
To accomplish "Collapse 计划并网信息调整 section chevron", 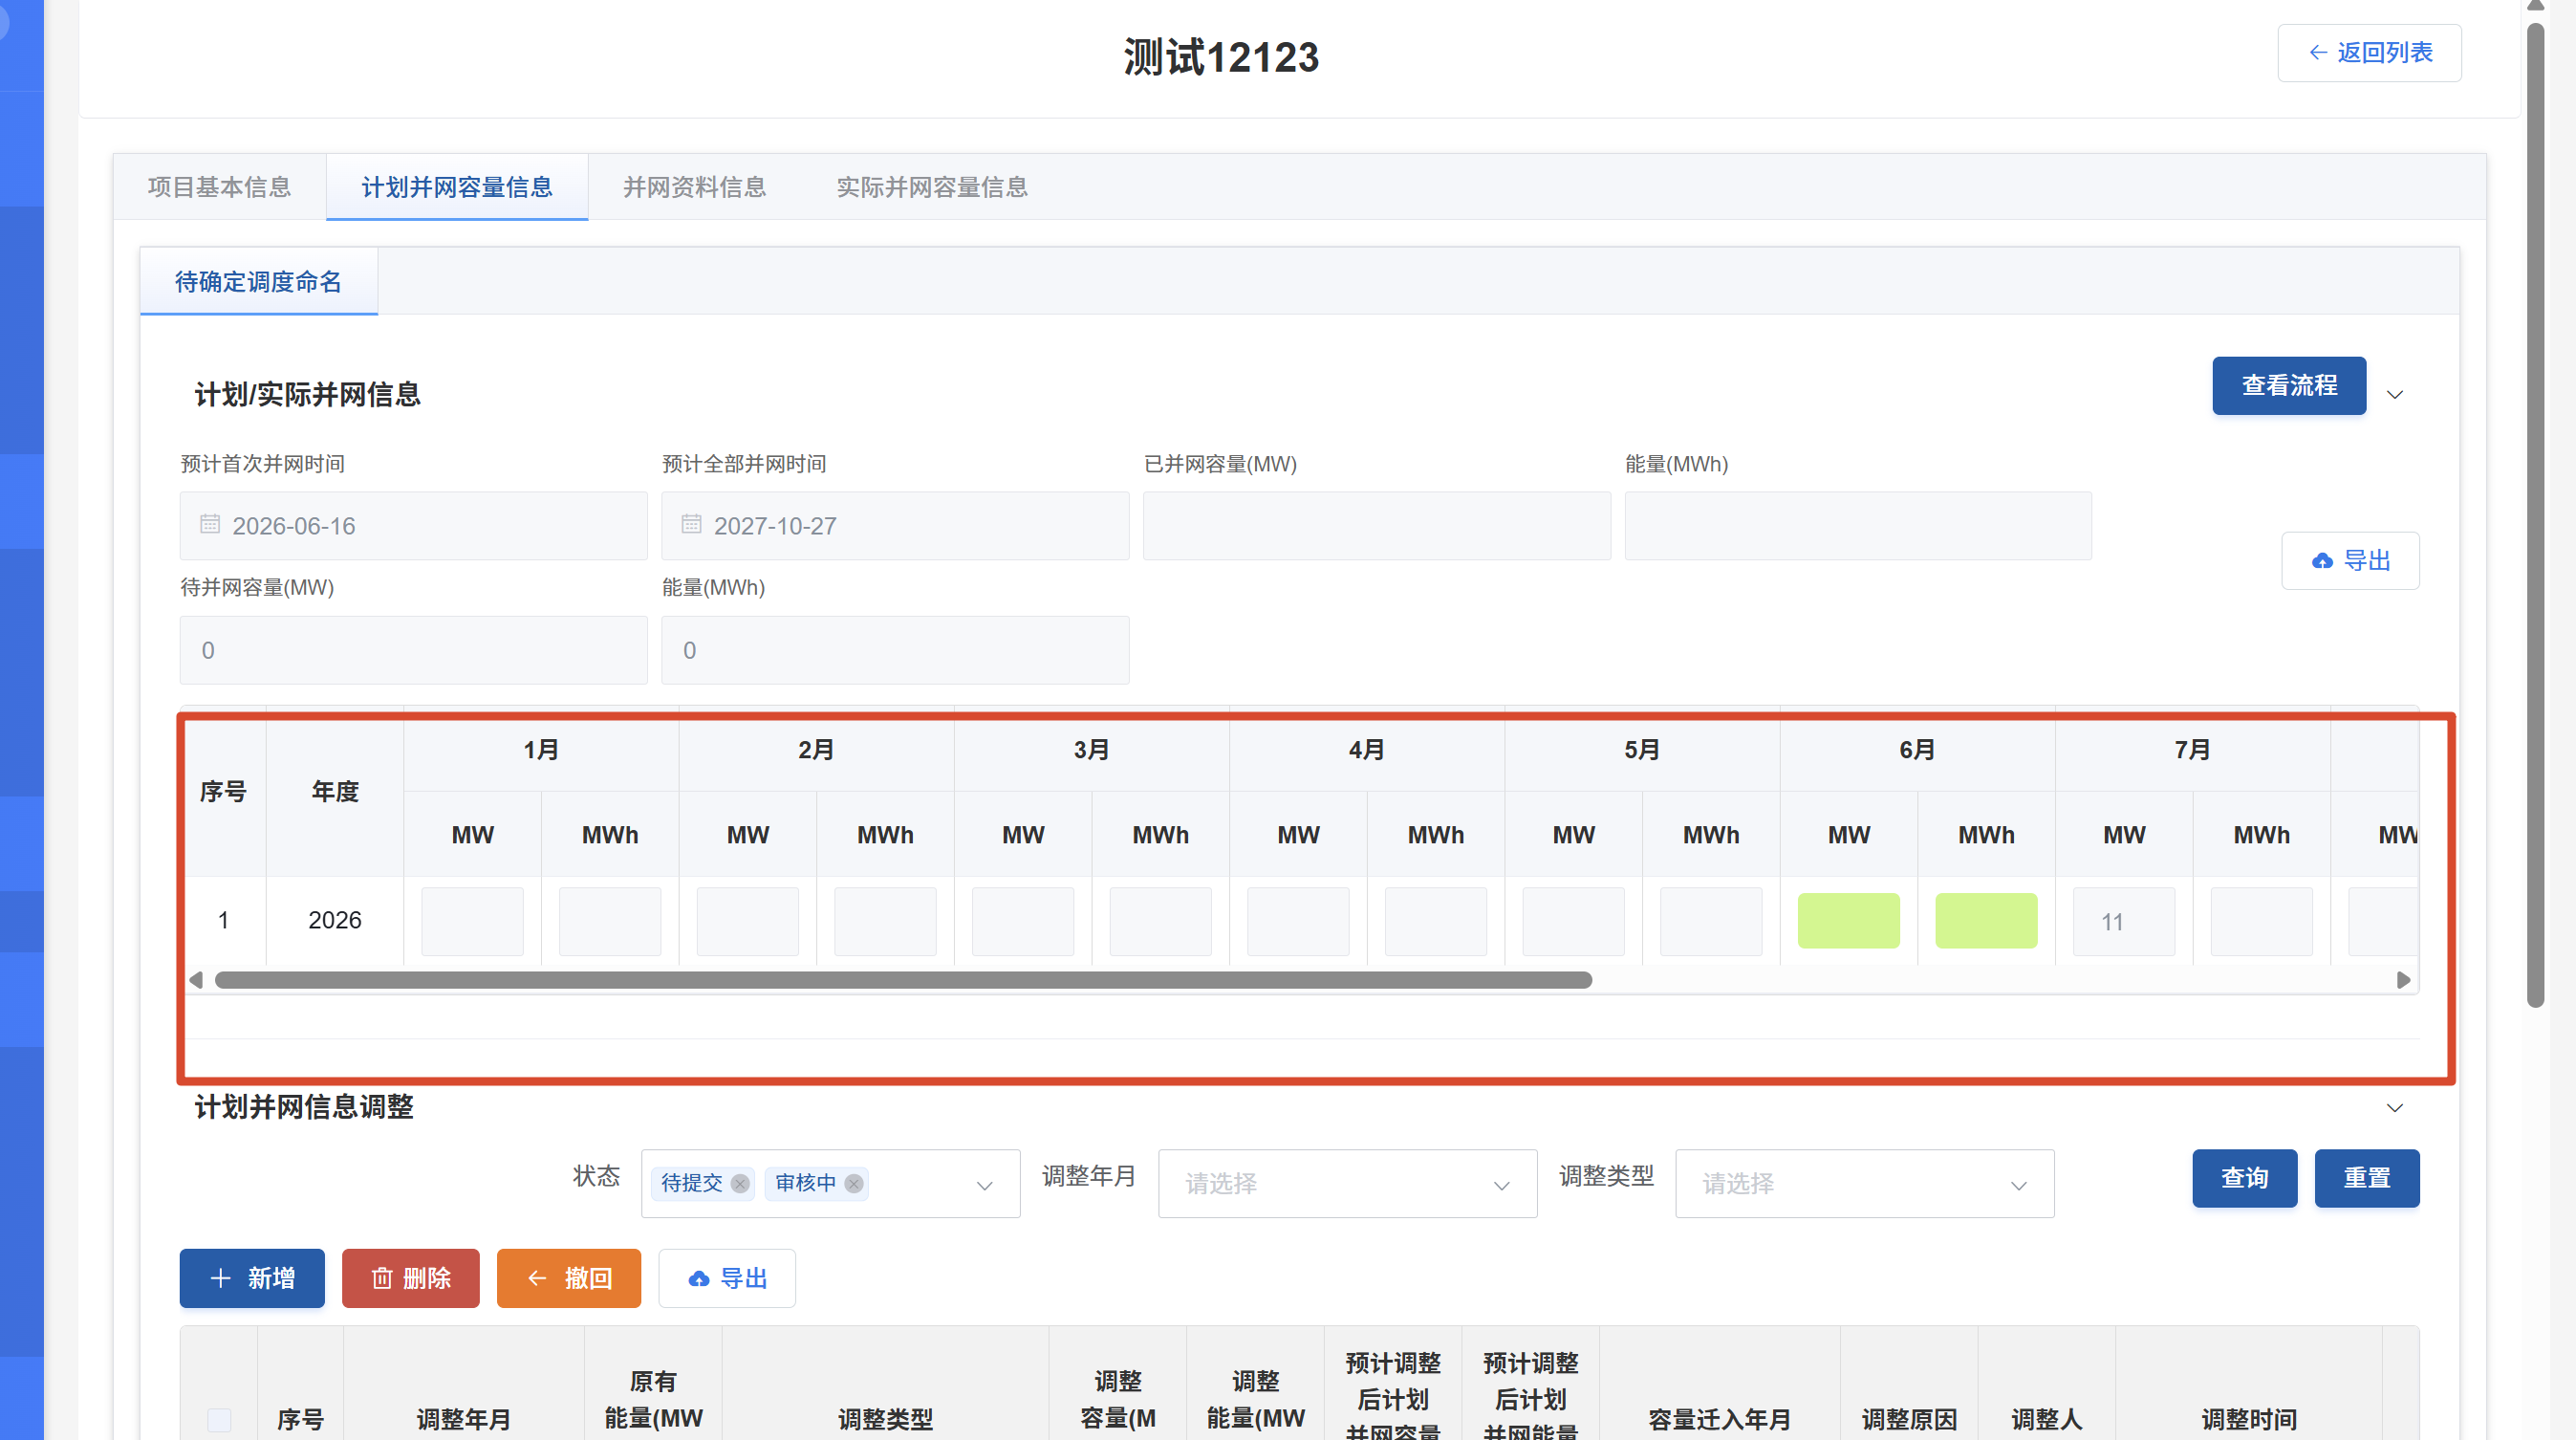I will [x=2395, y=1108].
